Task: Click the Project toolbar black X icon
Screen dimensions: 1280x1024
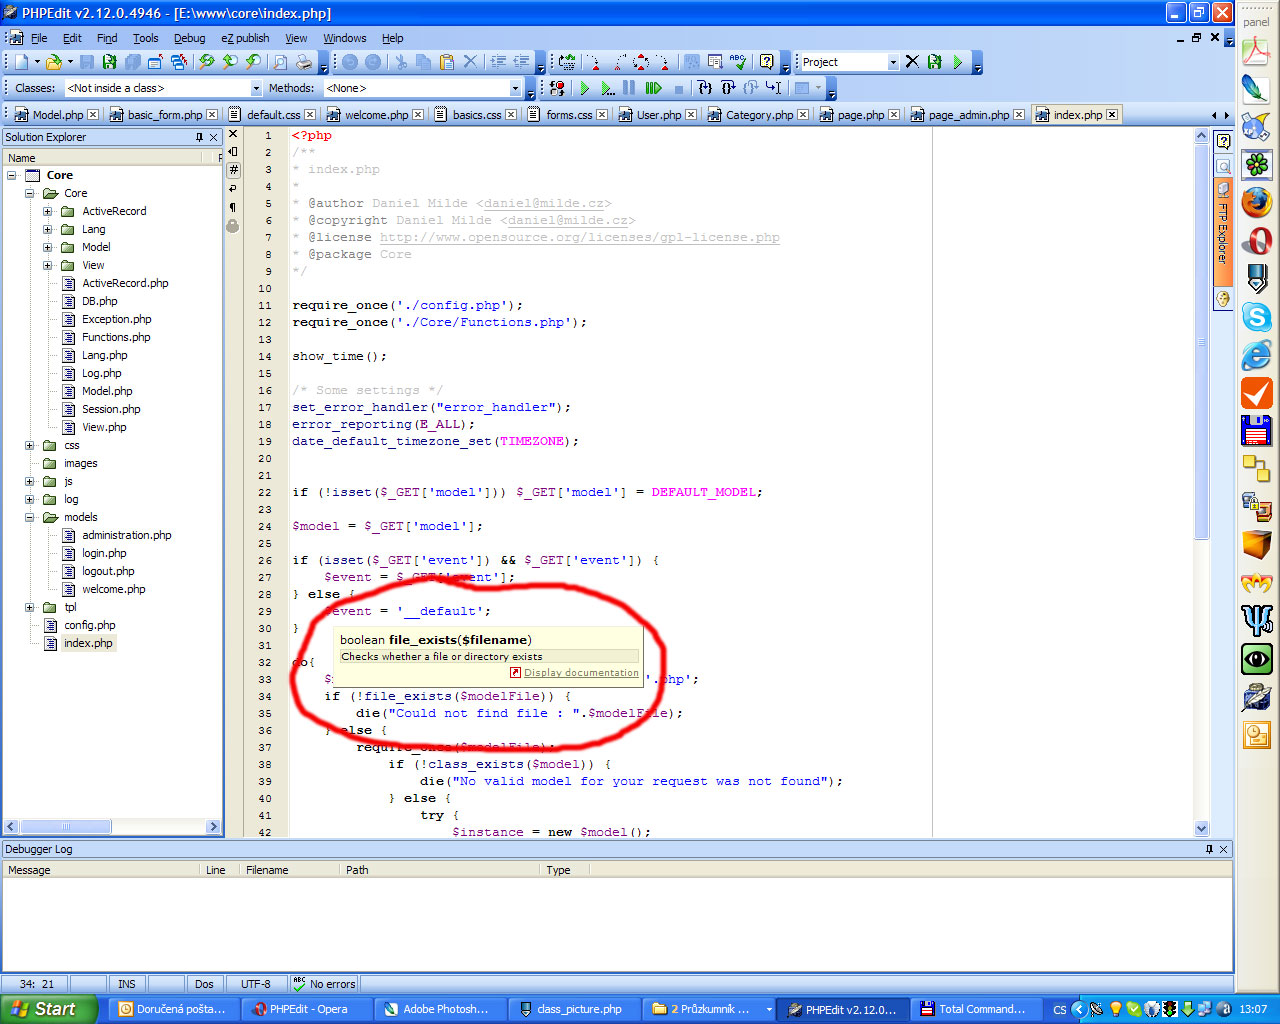Action: coord(912,62)
